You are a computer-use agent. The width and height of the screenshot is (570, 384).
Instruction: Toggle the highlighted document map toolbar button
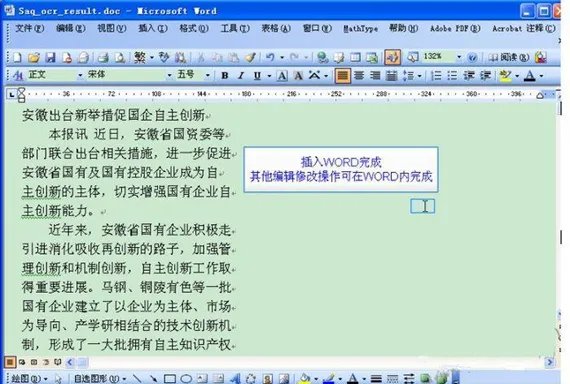(393, 57)
